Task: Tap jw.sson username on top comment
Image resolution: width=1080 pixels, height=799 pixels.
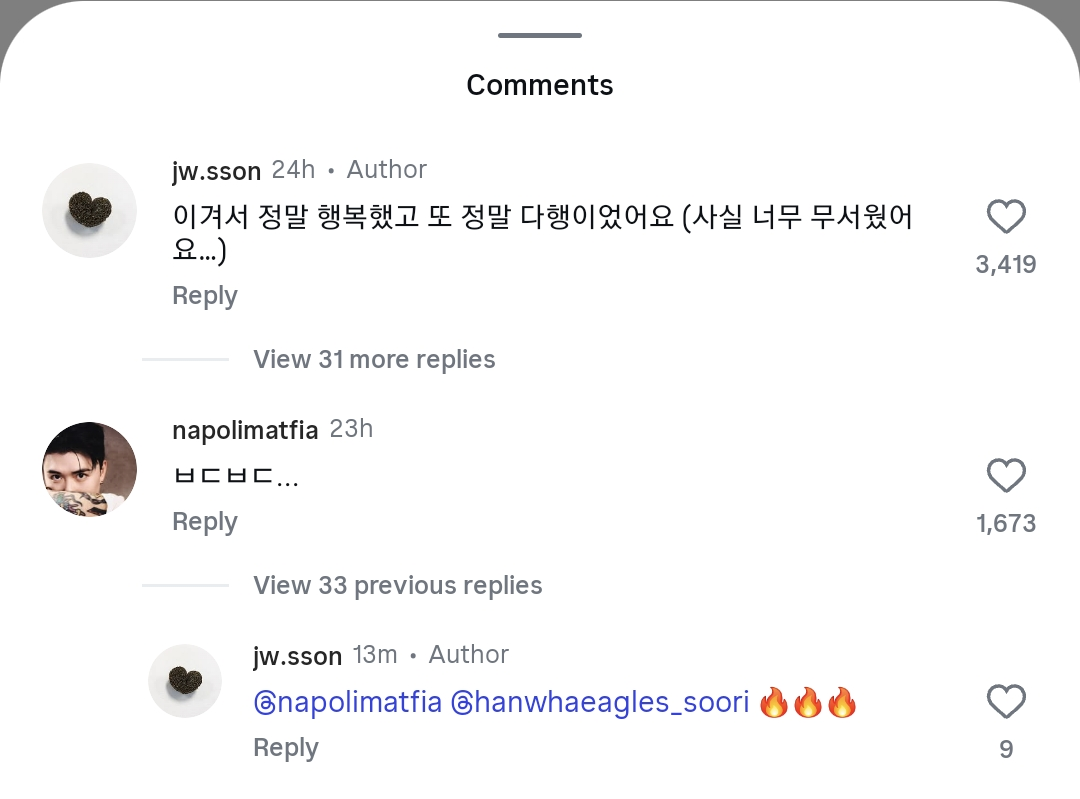Action: click(x=216, y=171)
